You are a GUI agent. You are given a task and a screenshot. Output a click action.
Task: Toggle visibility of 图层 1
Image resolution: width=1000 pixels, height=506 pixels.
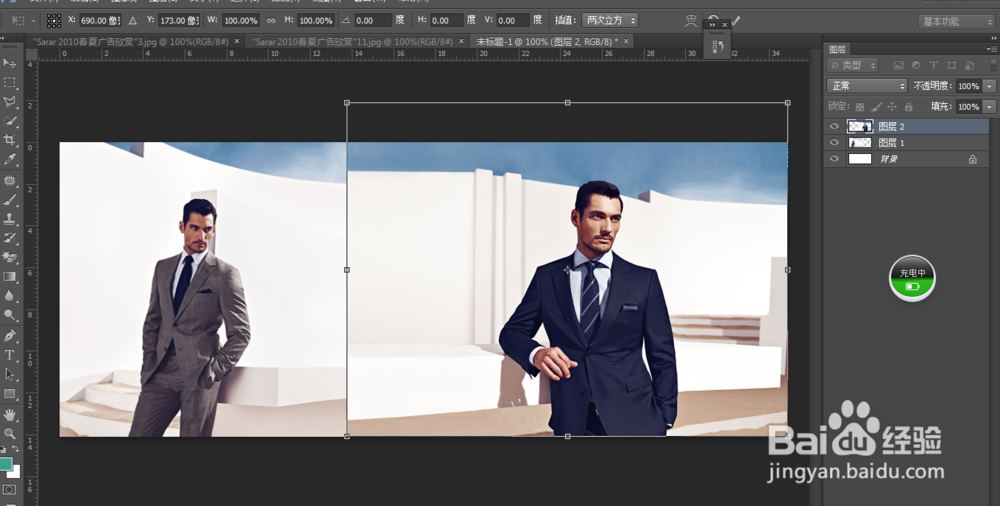834,143
